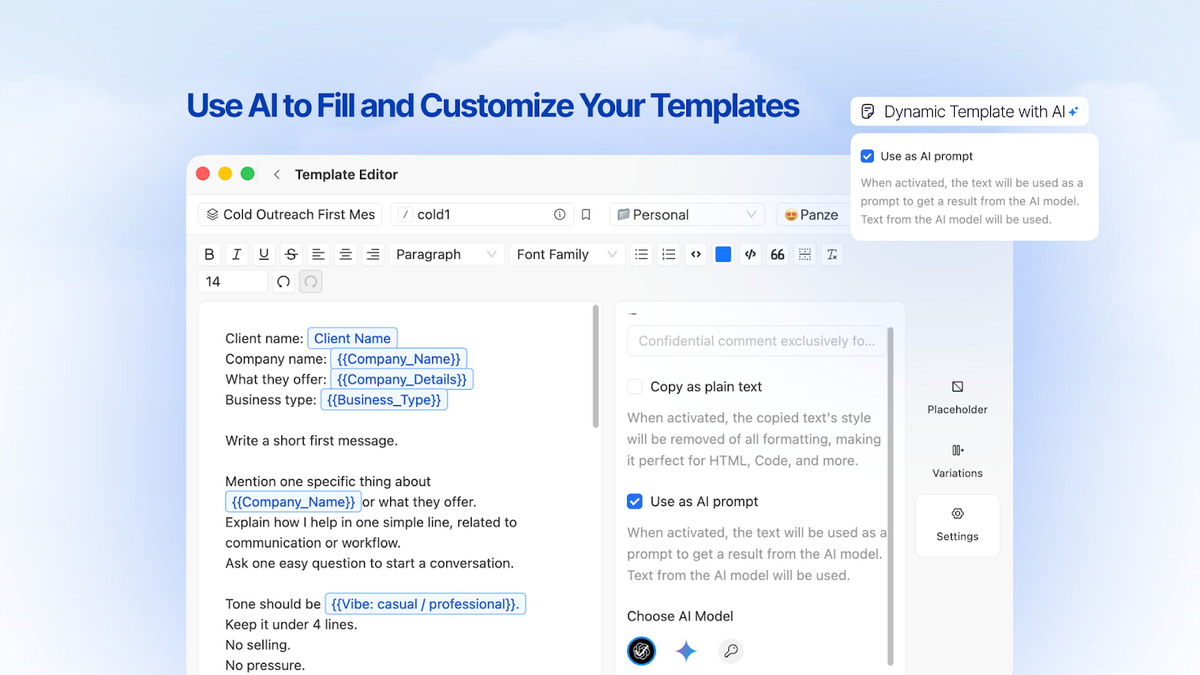
Task: Click the font size field showing 14
Action: click(232, 281)
